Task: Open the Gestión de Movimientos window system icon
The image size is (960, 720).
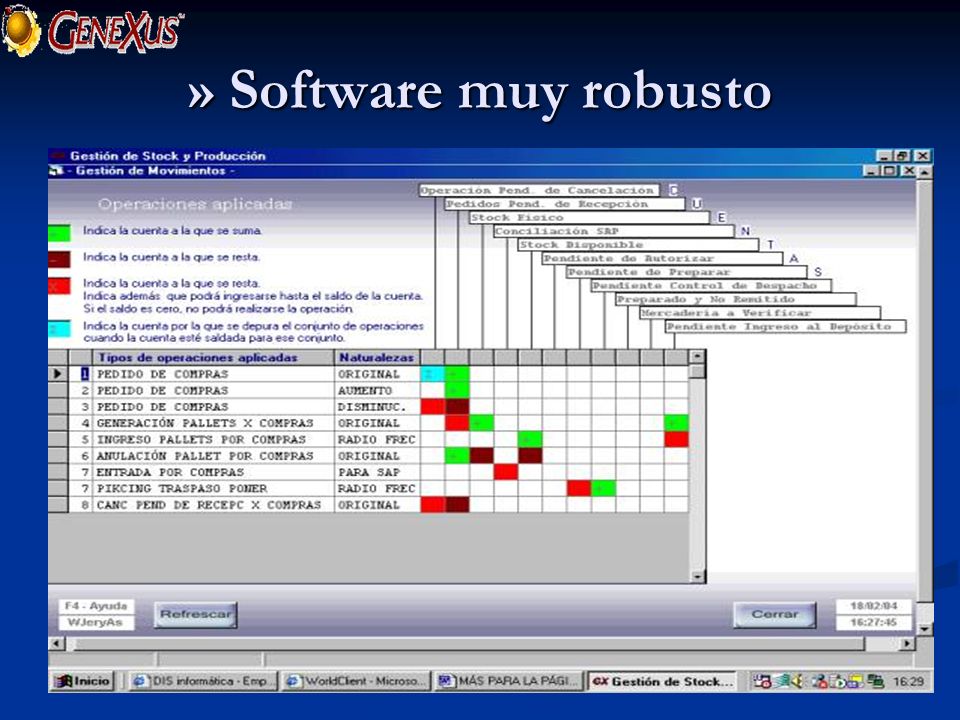Action: [56, 171]
